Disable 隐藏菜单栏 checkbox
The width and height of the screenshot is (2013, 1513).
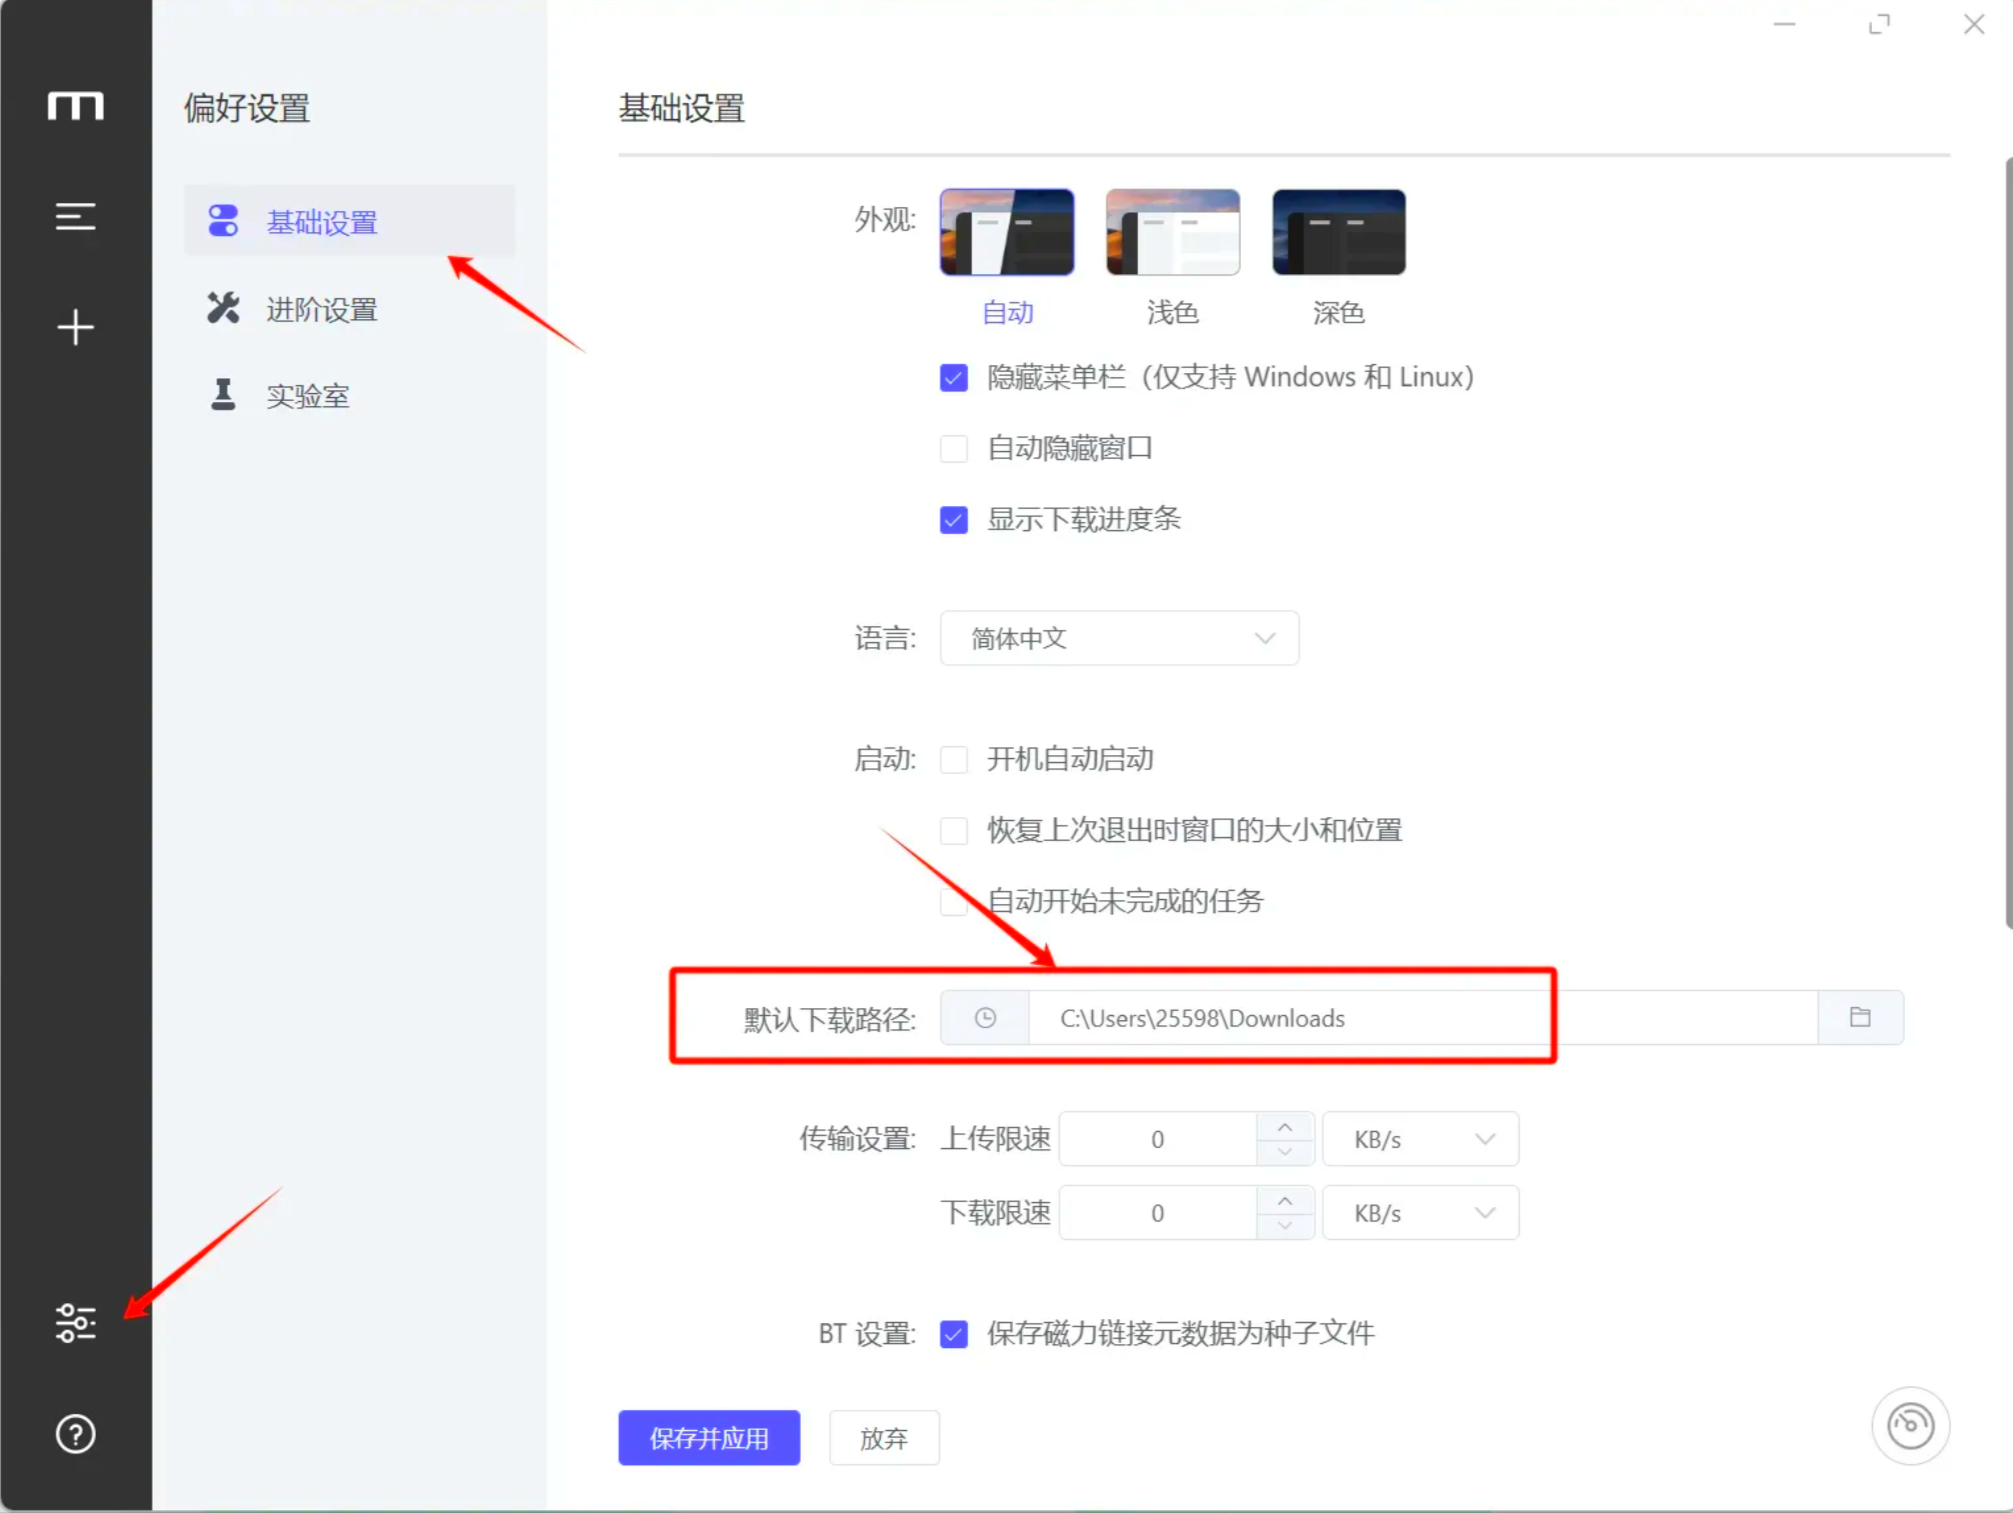pyautogui.click(x=953, y=378)
